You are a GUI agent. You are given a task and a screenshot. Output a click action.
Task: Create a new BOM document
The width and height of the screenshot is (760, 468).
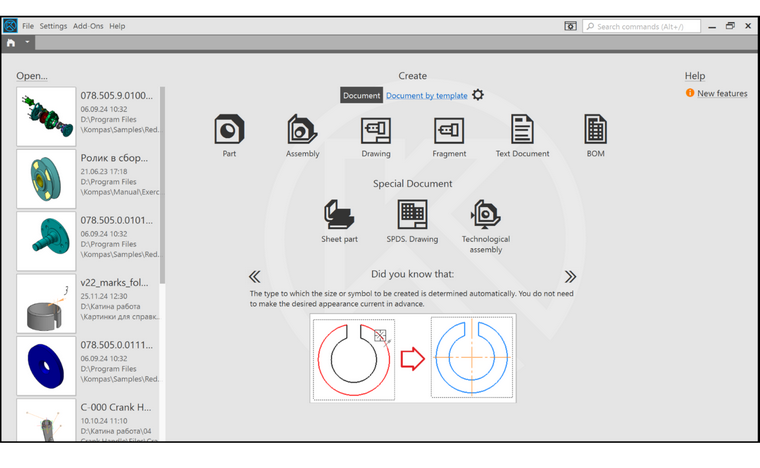pos(596,130)
